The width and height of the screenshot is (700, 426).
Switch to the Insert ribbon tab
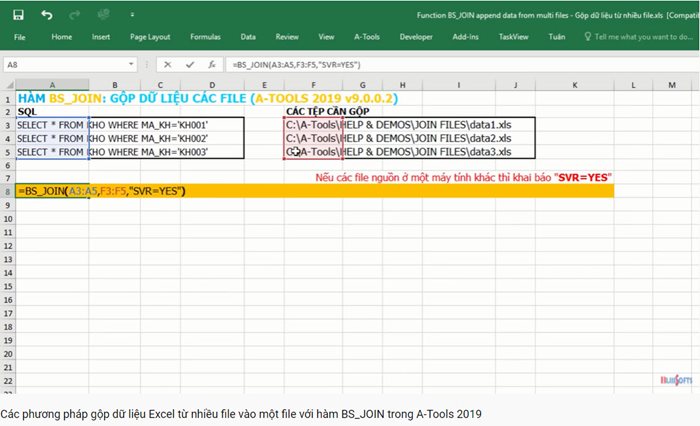coord(101,37)
